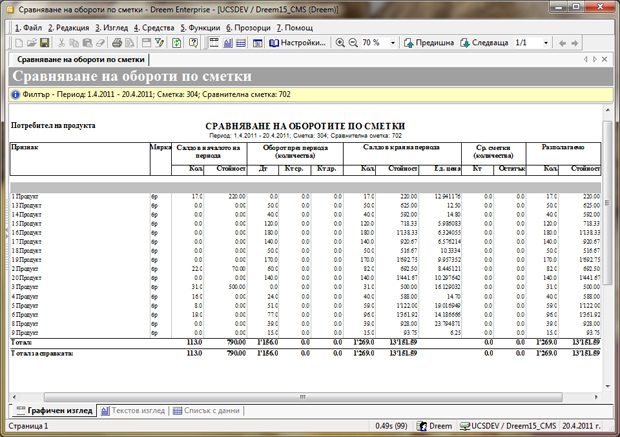The width and height of the screenshot is (620, 437).
Task: Print the report with the printer icon
Action: 117,43
